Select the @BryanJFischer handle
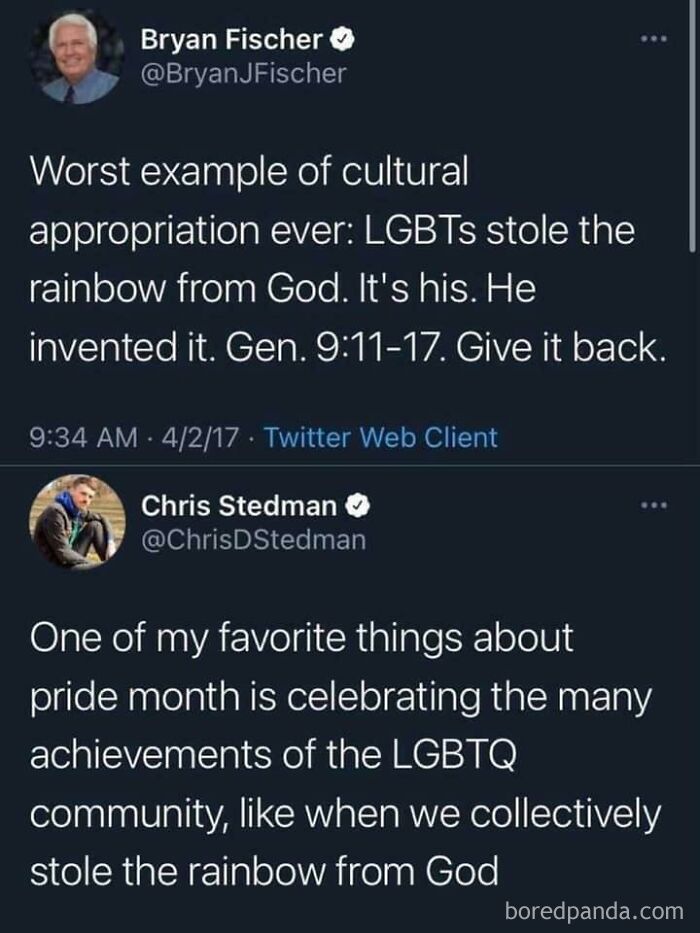700x933 pixels. coord(243,72)
